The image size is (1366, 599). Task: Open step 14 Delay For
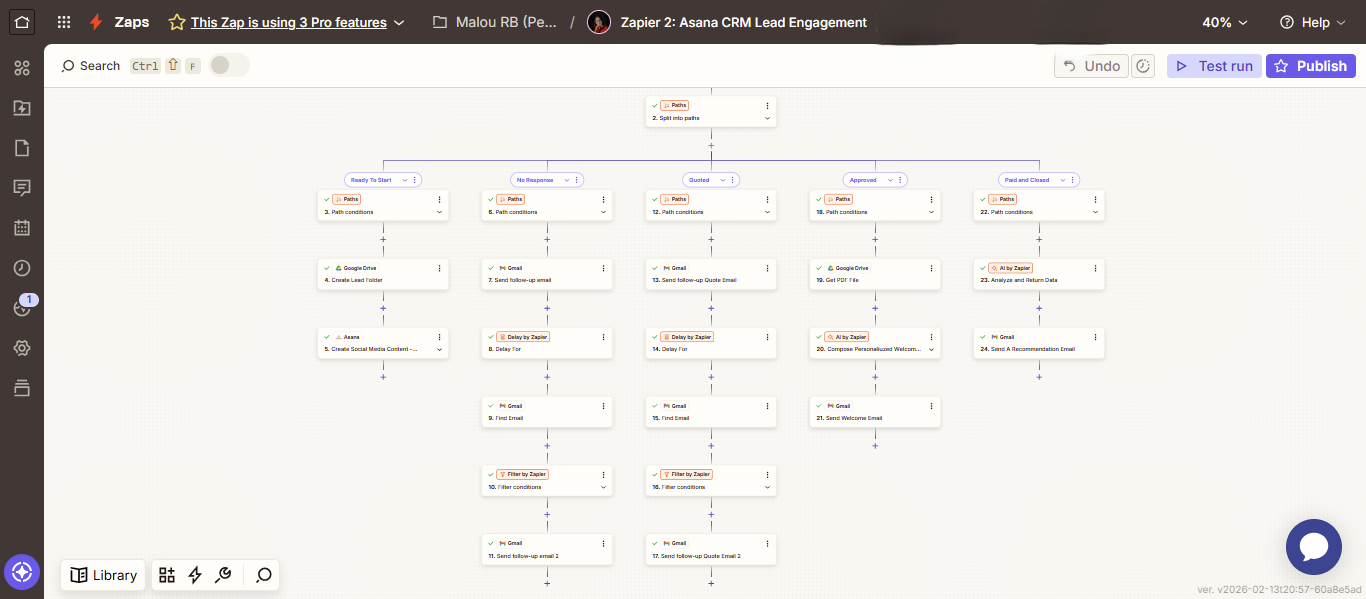coord(711,343)
